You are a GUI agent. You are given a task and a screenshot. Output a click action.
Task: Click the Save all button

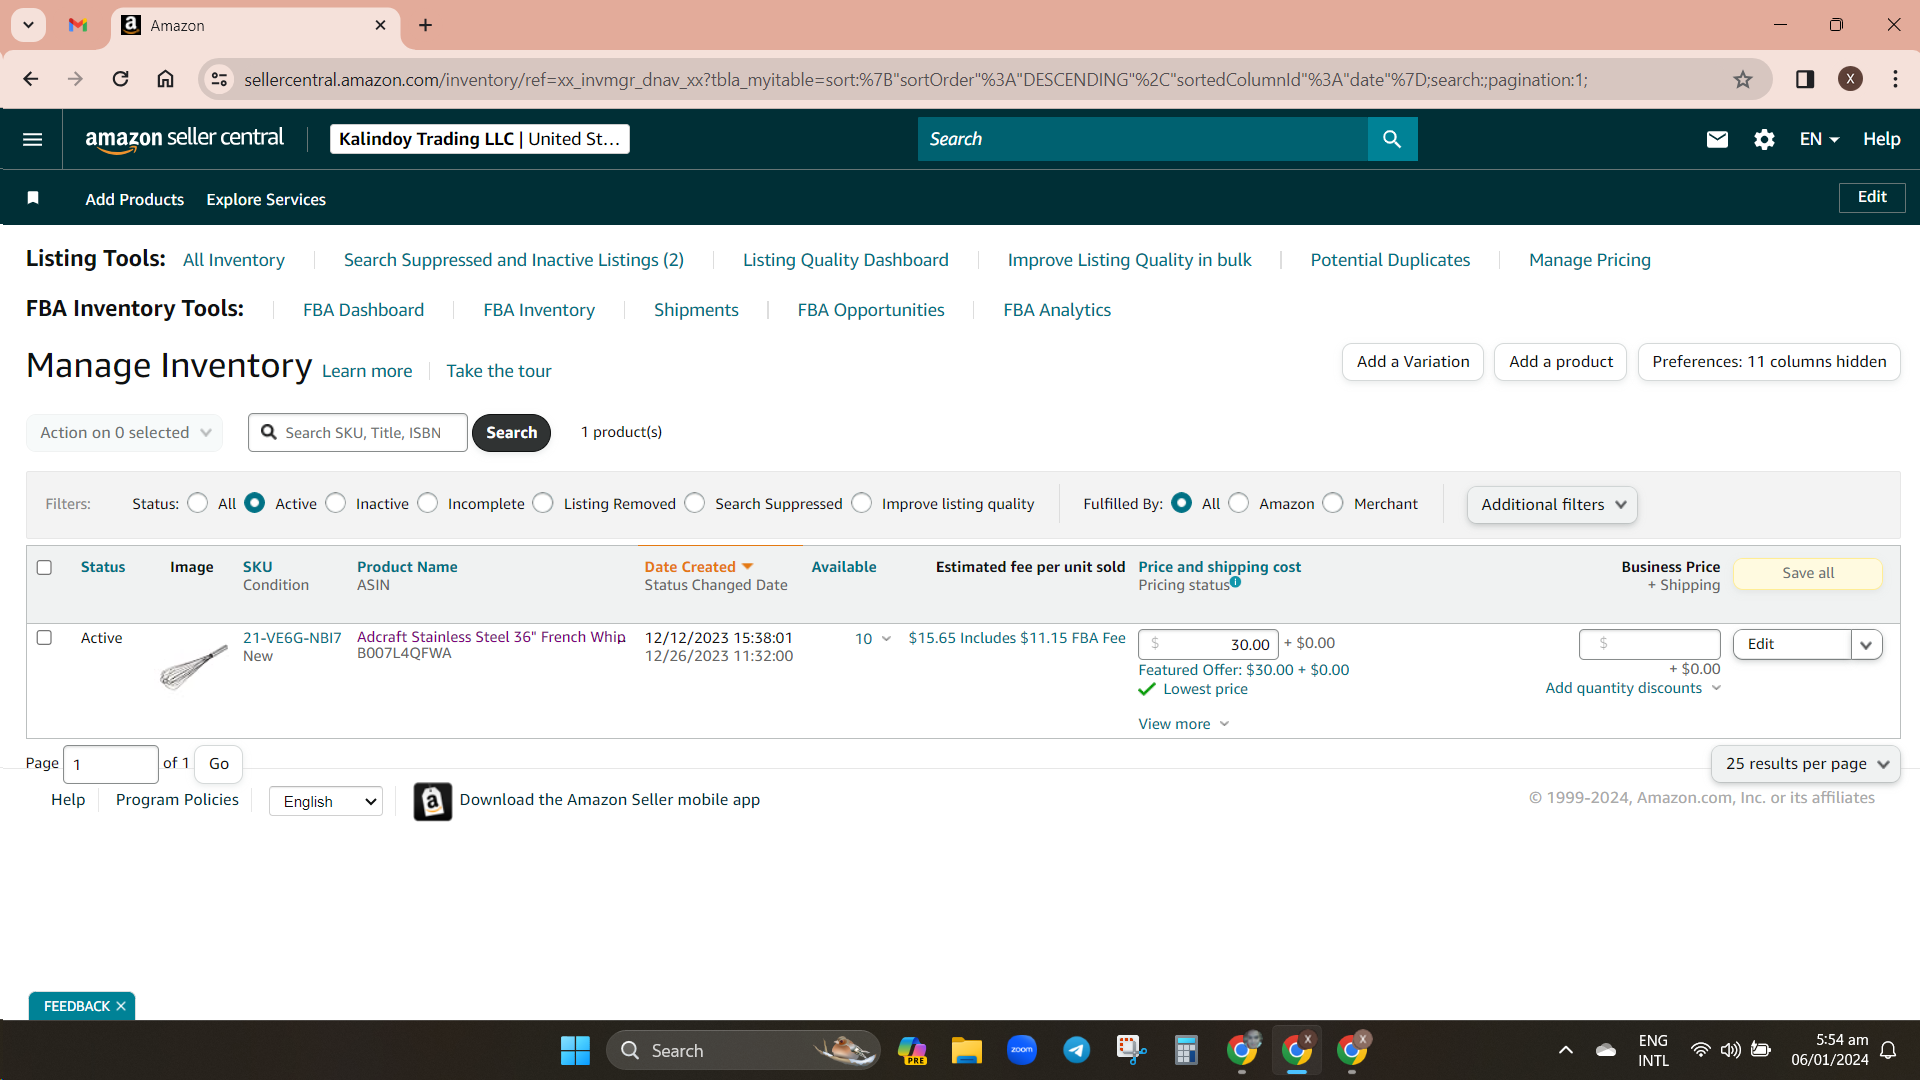[x=1808, y=573]
